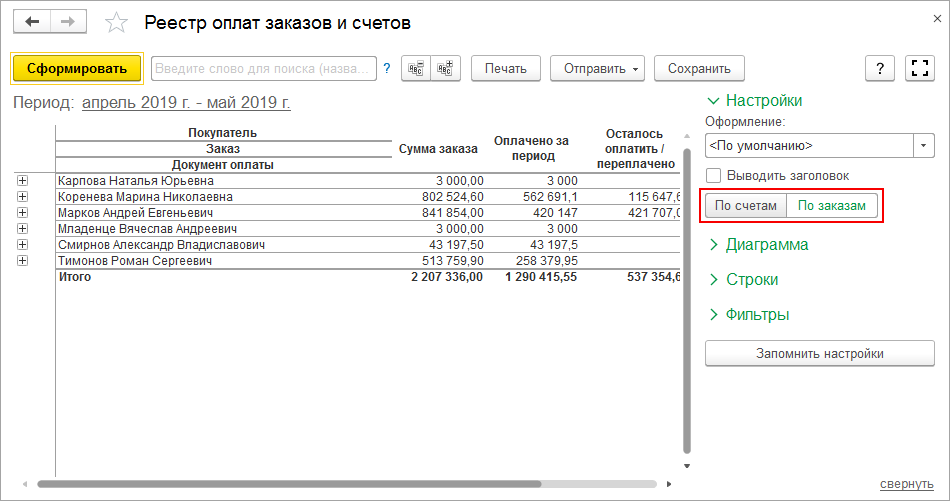Select the cell Тимонов Роман Сергеевич

click(224, 261)
